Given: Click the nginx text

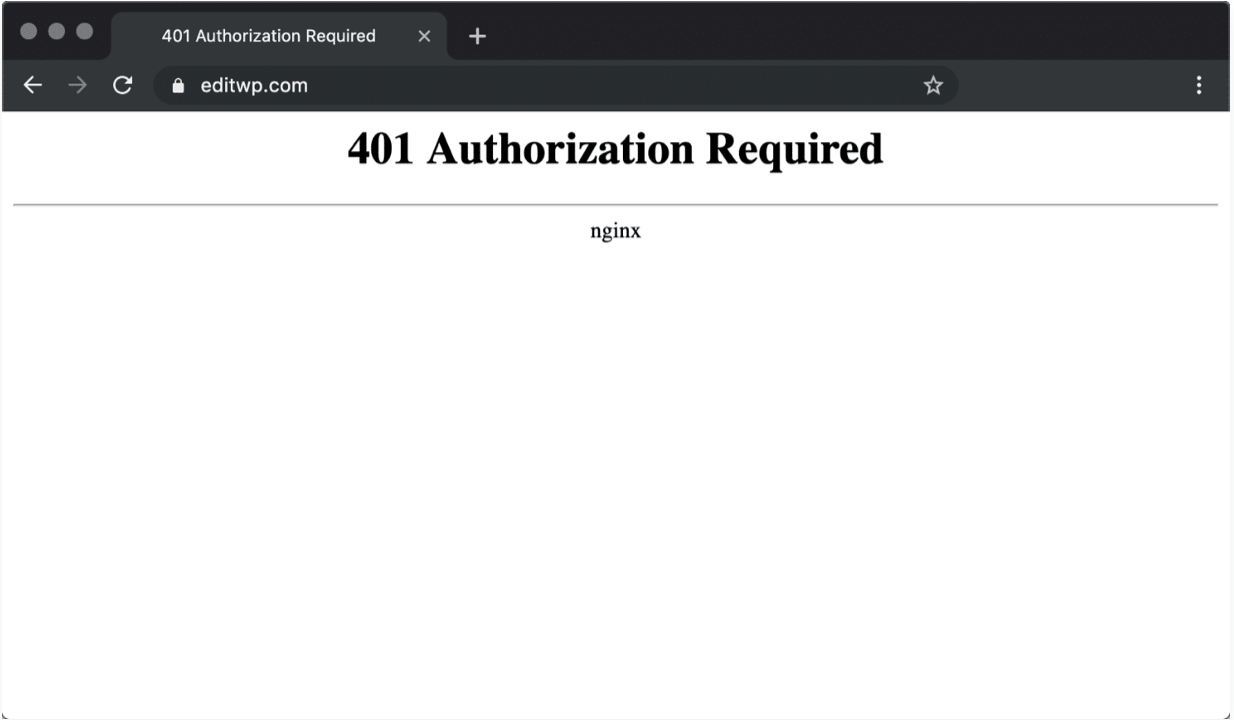Looking at the screenshot, I should 615,231.
